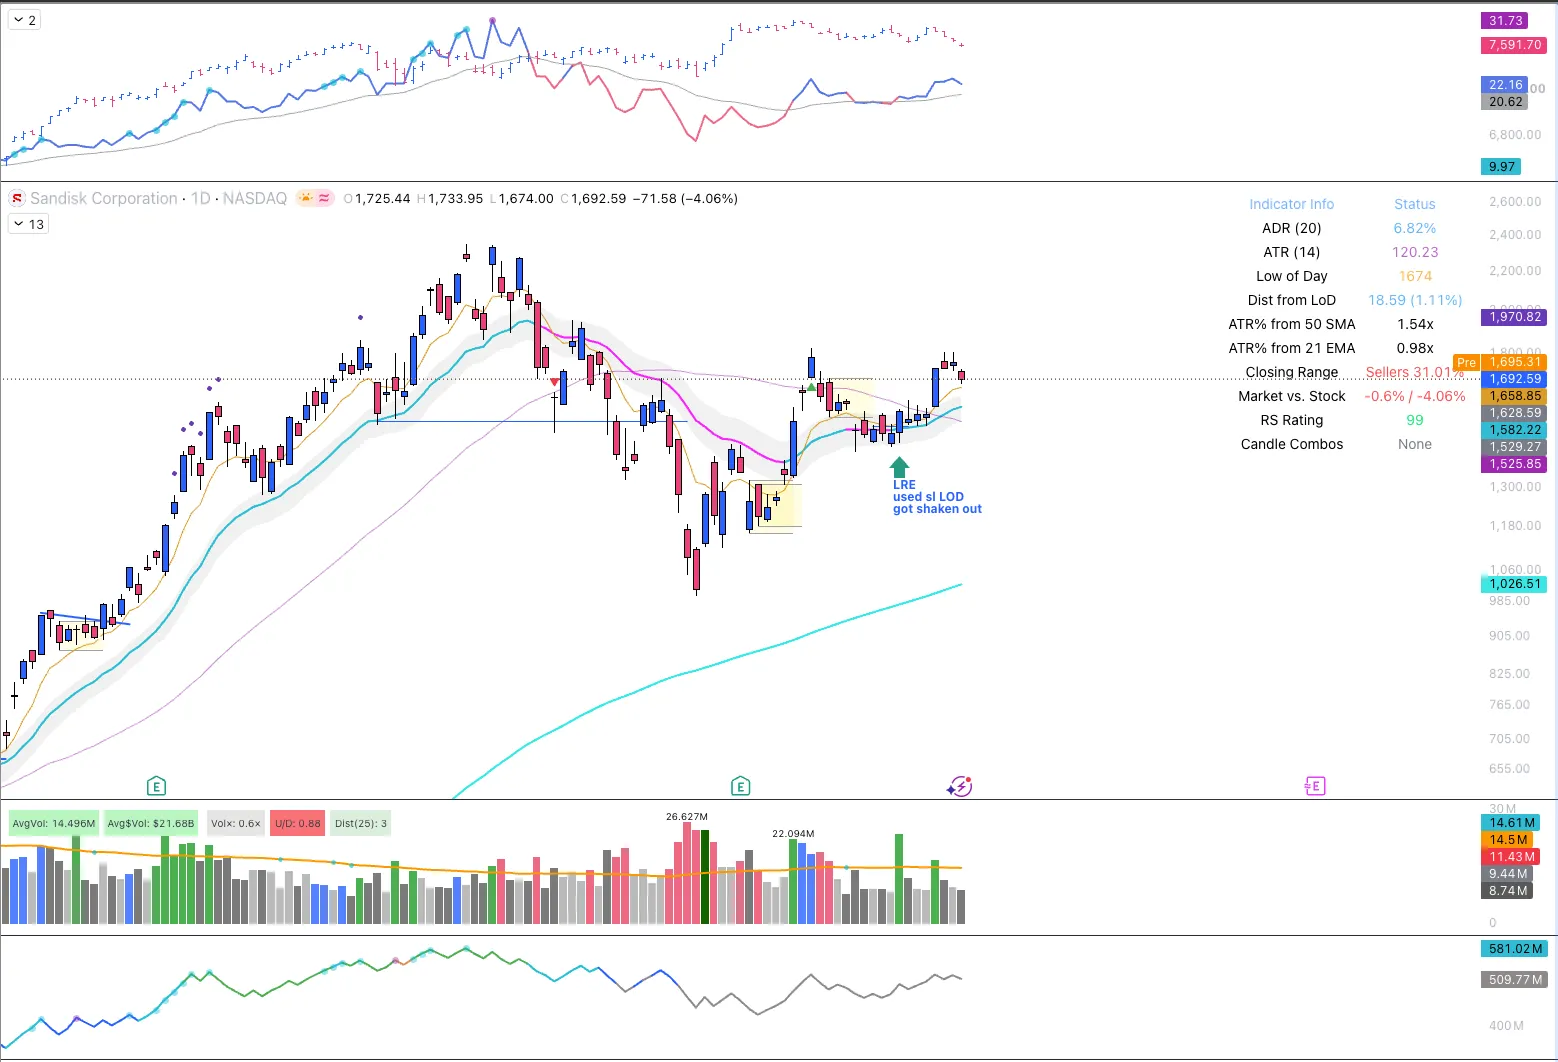This screenshot has width=1558, height=1062.
Task: Click the red down triangle marker on chart
Action: pyautogui.click(x=555, y=382)
